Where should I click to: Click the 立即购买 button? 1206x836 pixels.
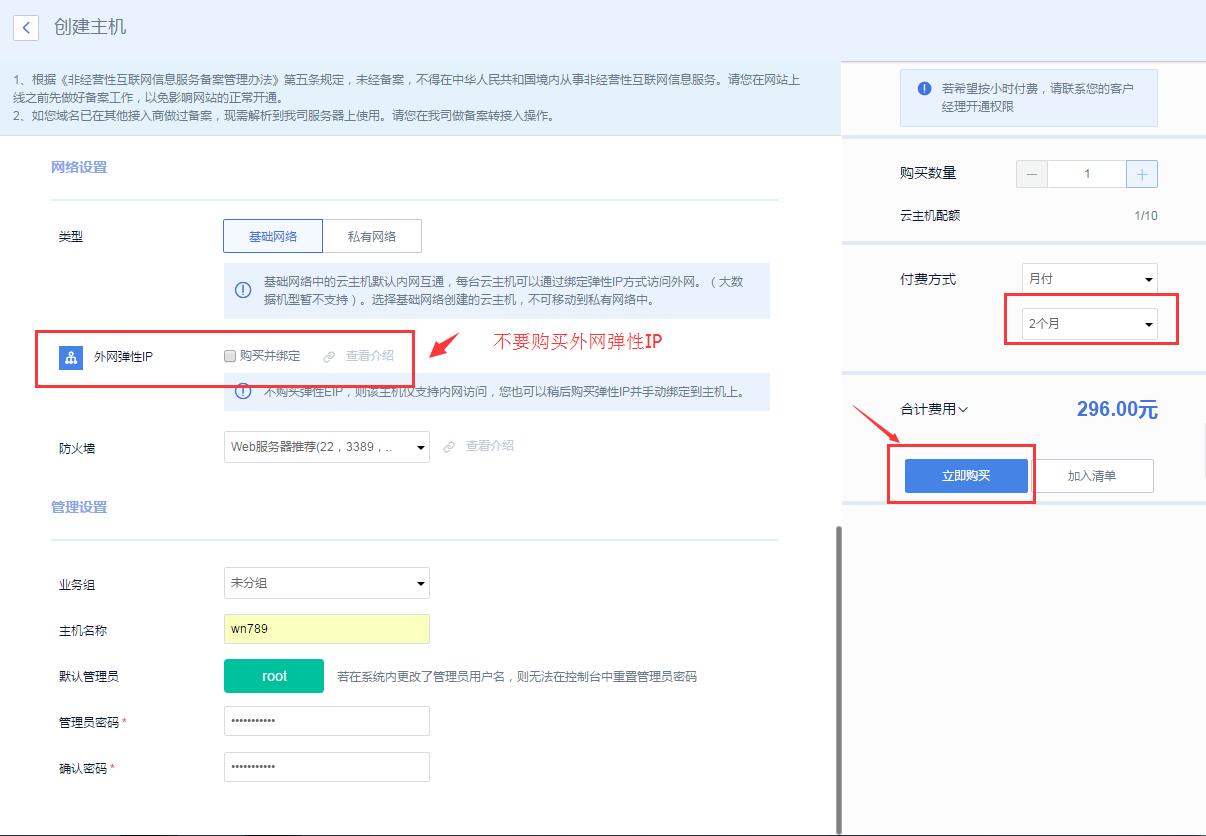coord(966,476)
